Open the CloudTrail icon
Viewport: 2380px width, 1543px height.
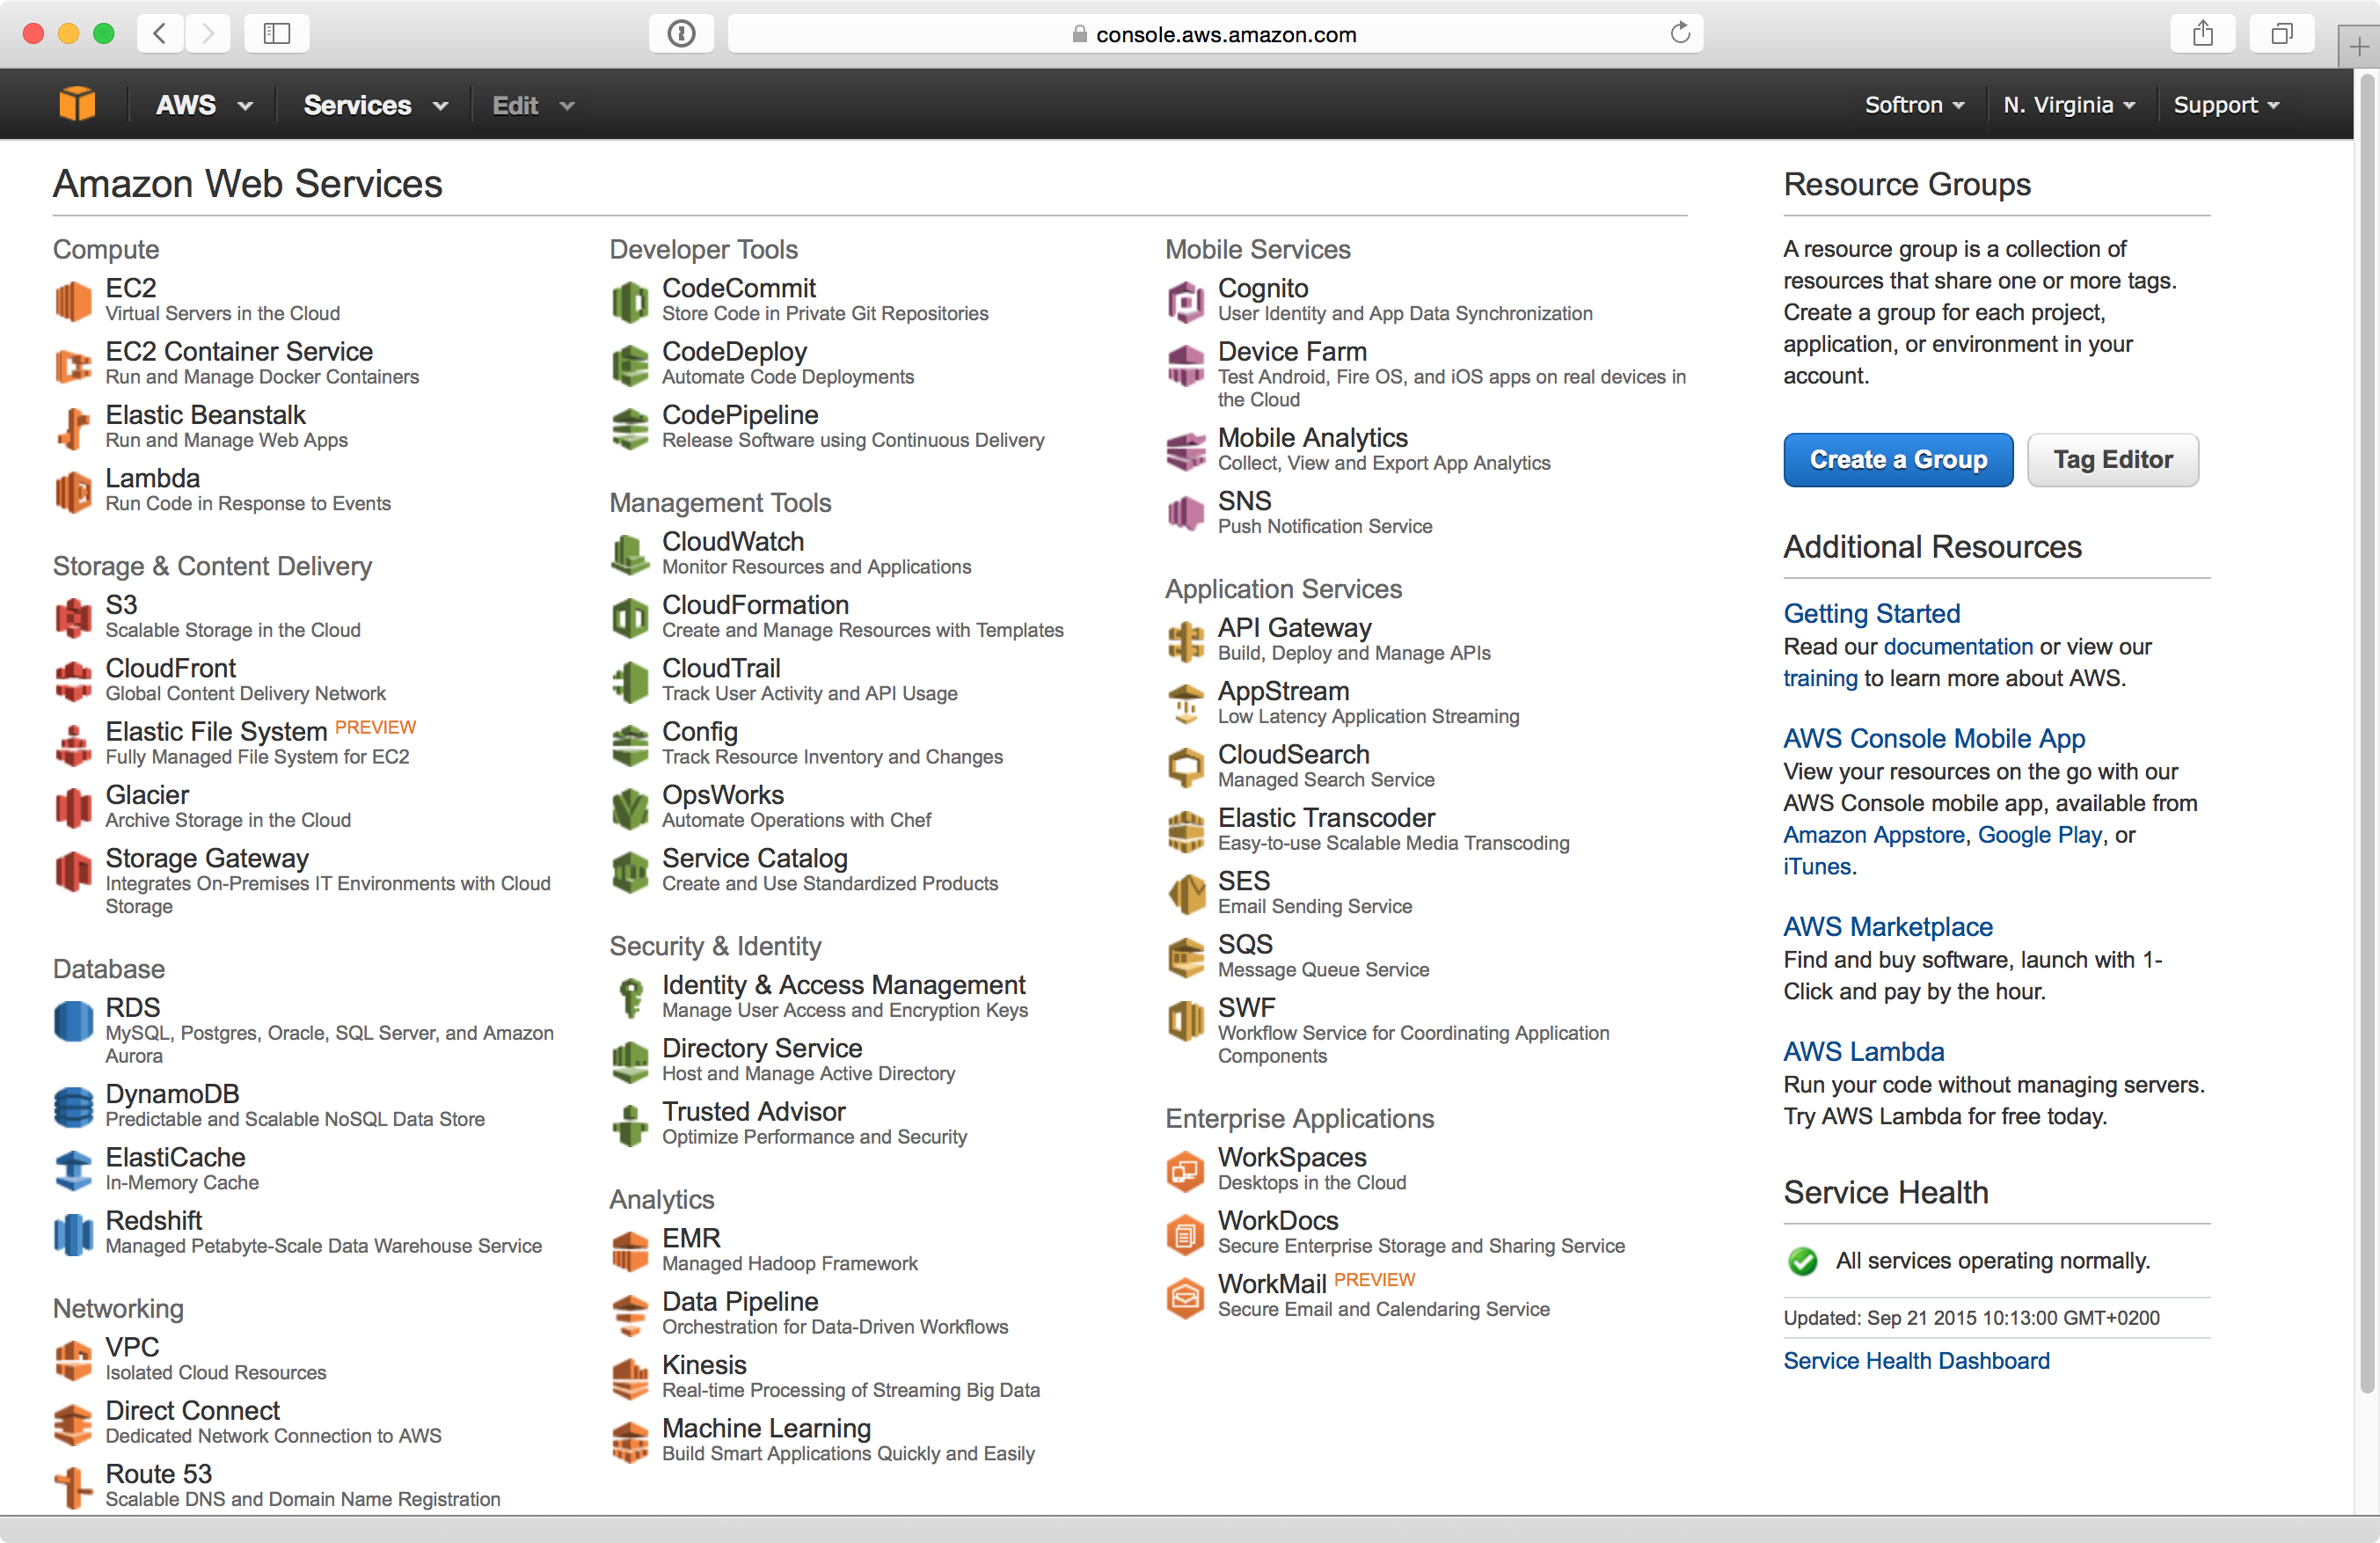coord(630,681)
